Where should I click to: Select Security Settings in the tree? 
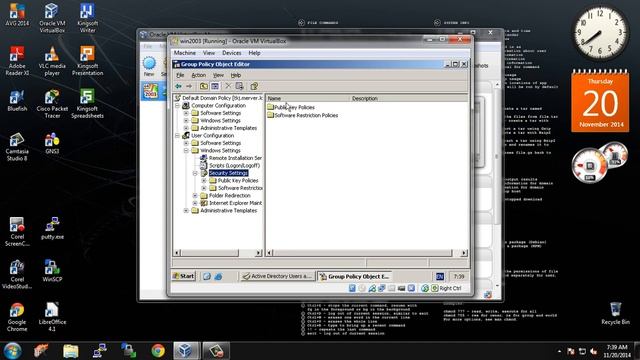(228, 173)
